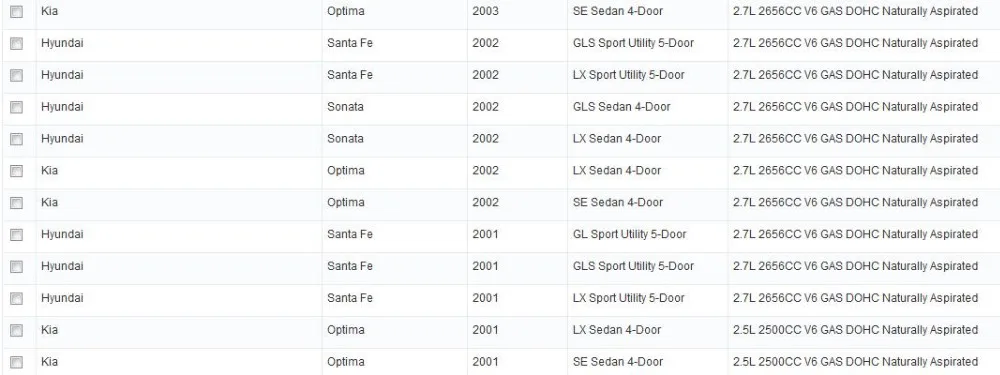Click 'SE Sedan 4-Door' in 2002 Optima row
Viewport: 1000px width, 375px height.
(x=618, y=202)
